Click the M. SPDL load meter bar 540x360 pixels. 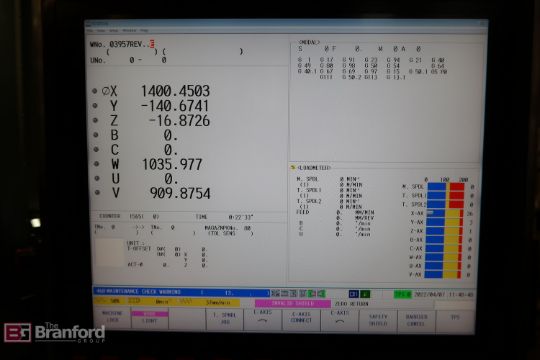[x=446, y=187]
